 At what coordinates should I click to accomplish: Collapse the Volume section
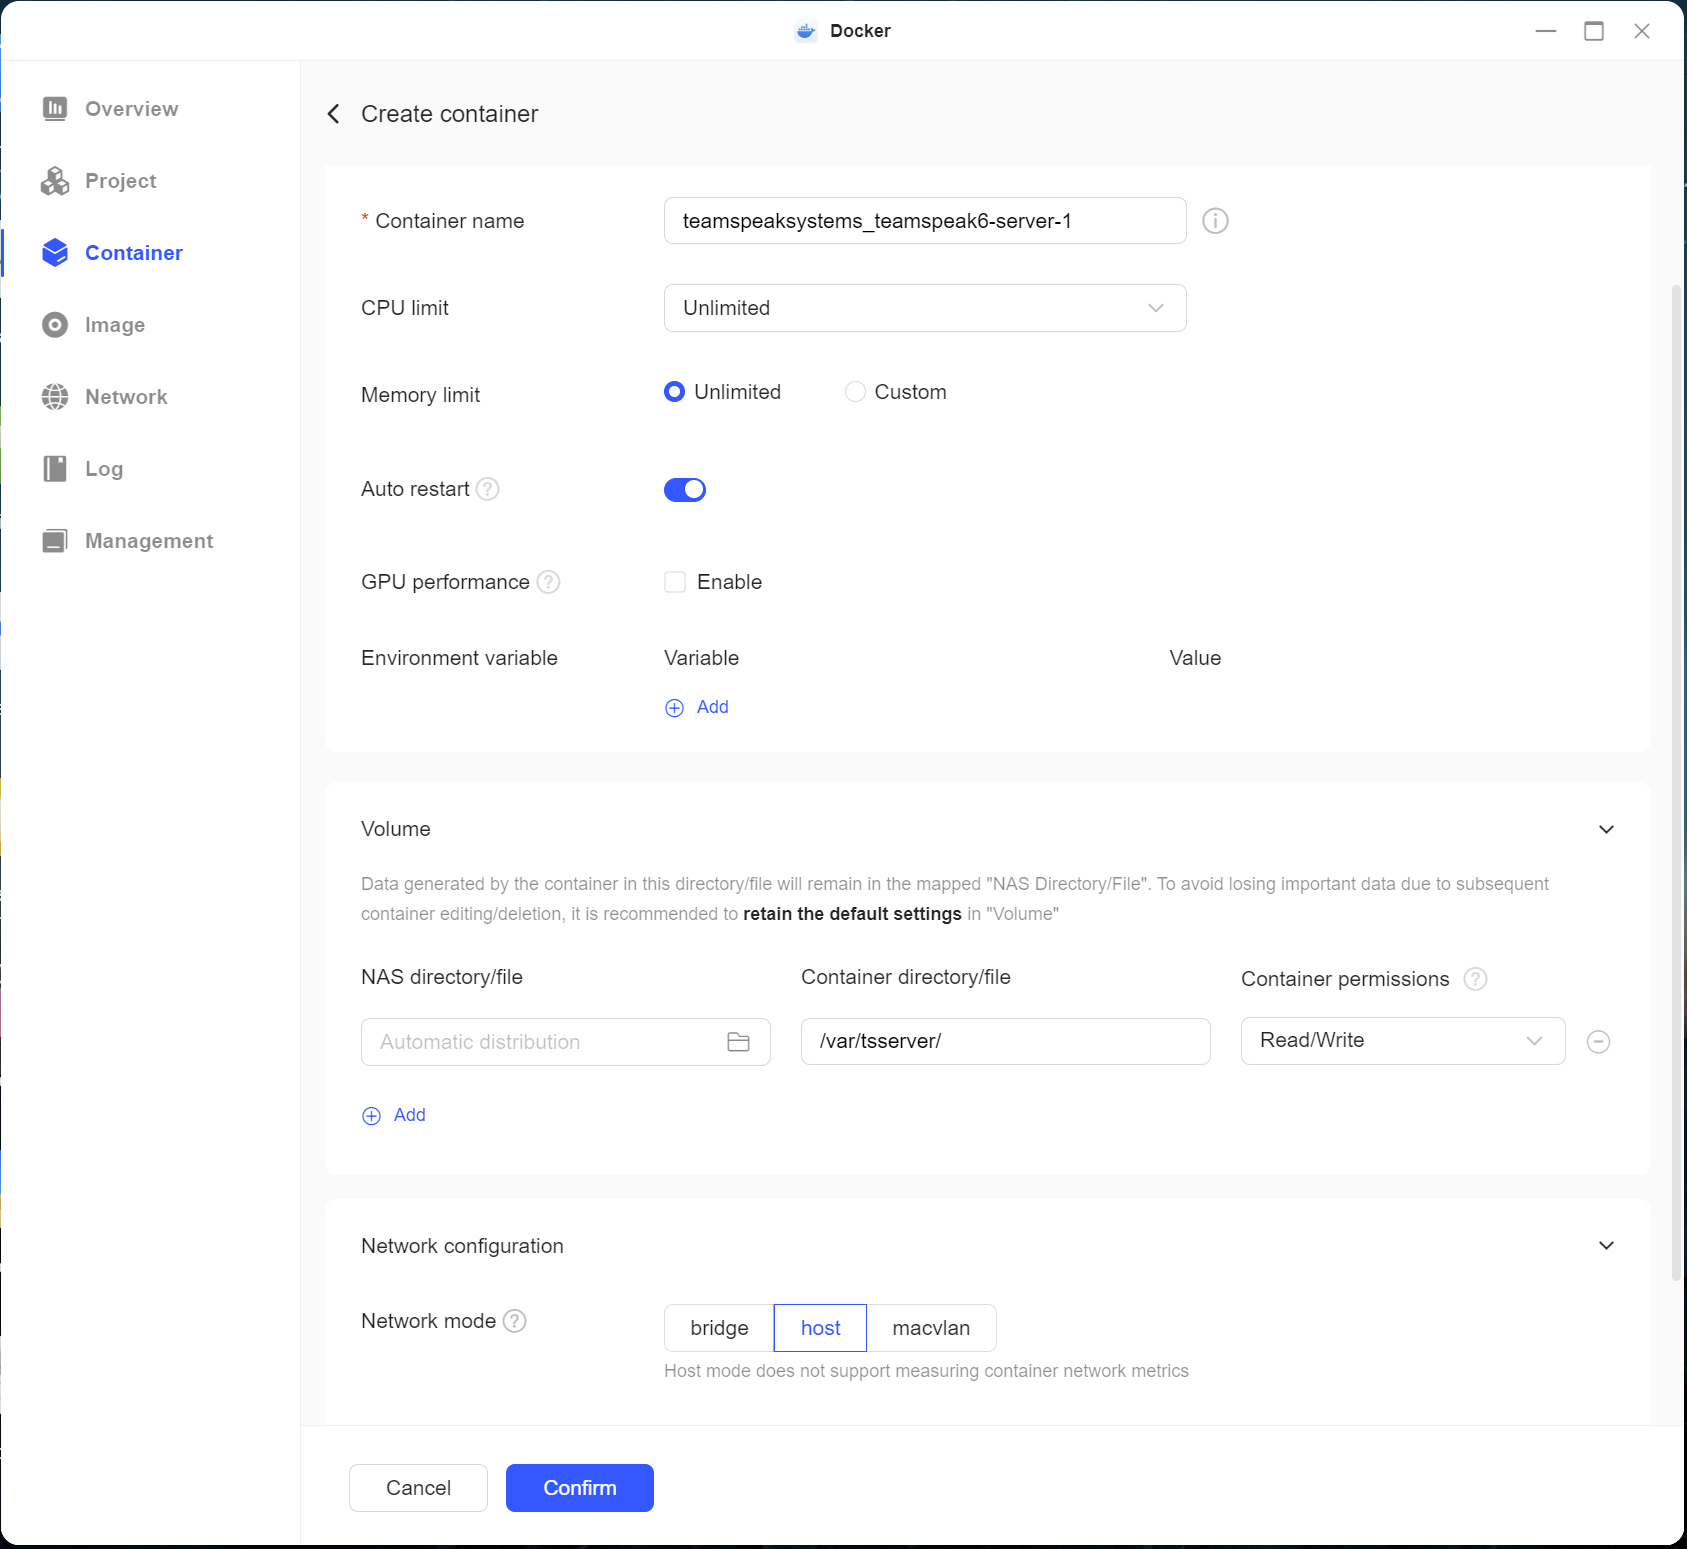click(1606, 829)
